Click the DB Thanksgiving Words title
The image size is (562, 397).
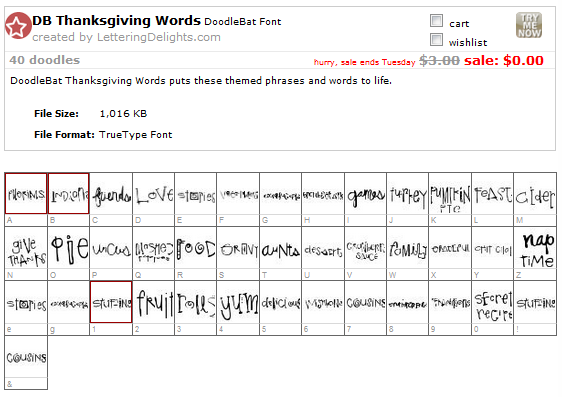click(116, 20)
